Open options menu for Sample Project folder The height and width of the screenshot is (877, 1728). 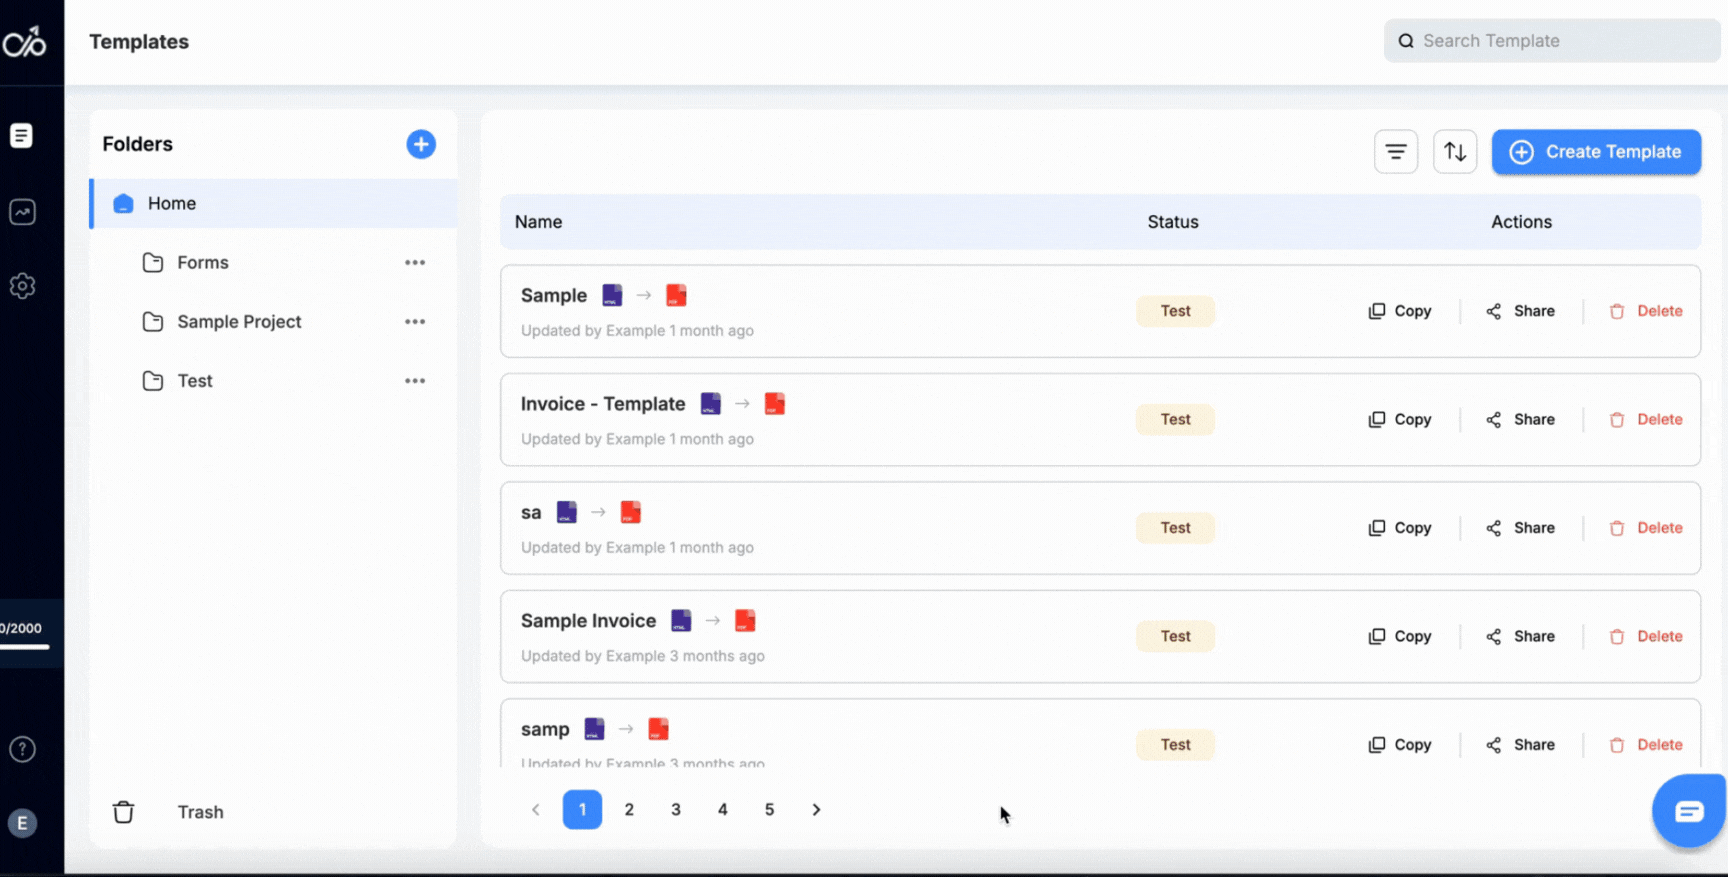click(x=415, y=322)
